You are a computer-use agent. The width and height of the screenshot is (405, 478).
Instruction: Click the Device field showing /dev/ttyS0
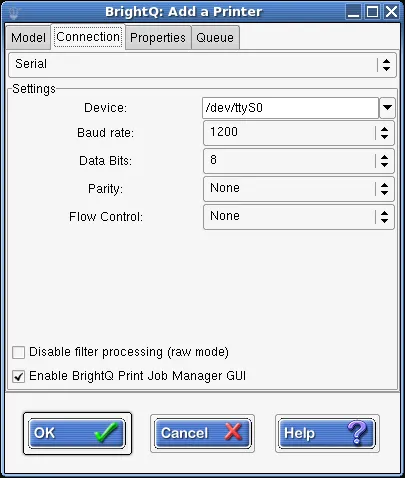coord(290,108)
